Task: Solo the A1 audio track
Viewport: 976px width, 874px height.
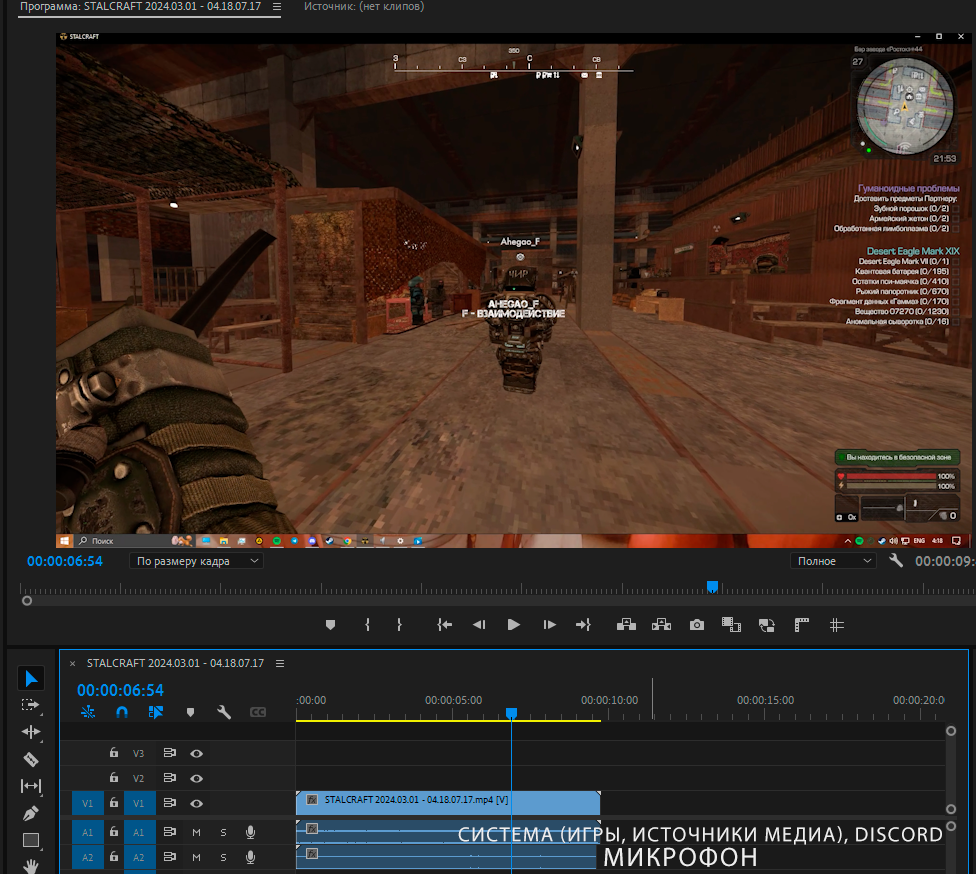Action: pyautogui.click(x=223, y=832)
